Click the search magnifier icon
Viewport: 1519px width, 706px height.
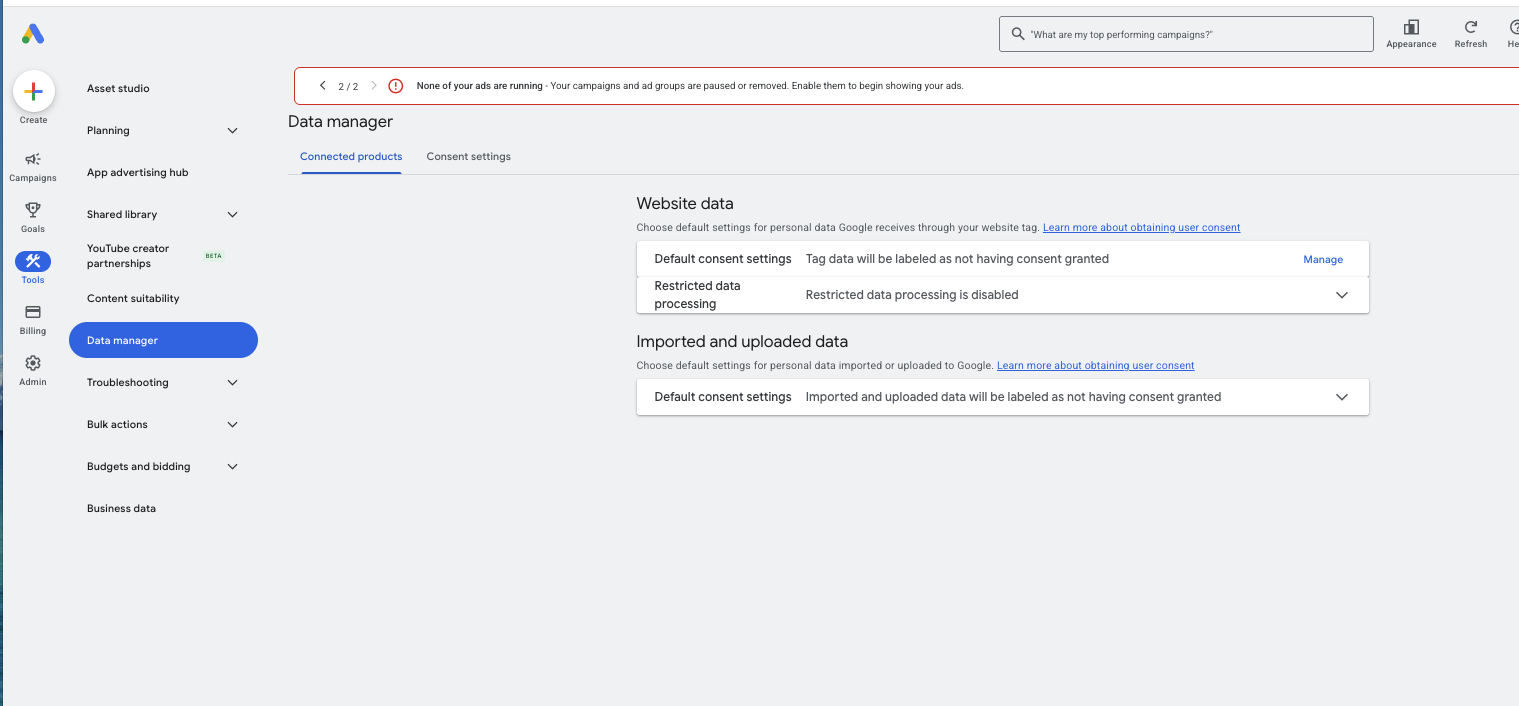point(1018,34)
